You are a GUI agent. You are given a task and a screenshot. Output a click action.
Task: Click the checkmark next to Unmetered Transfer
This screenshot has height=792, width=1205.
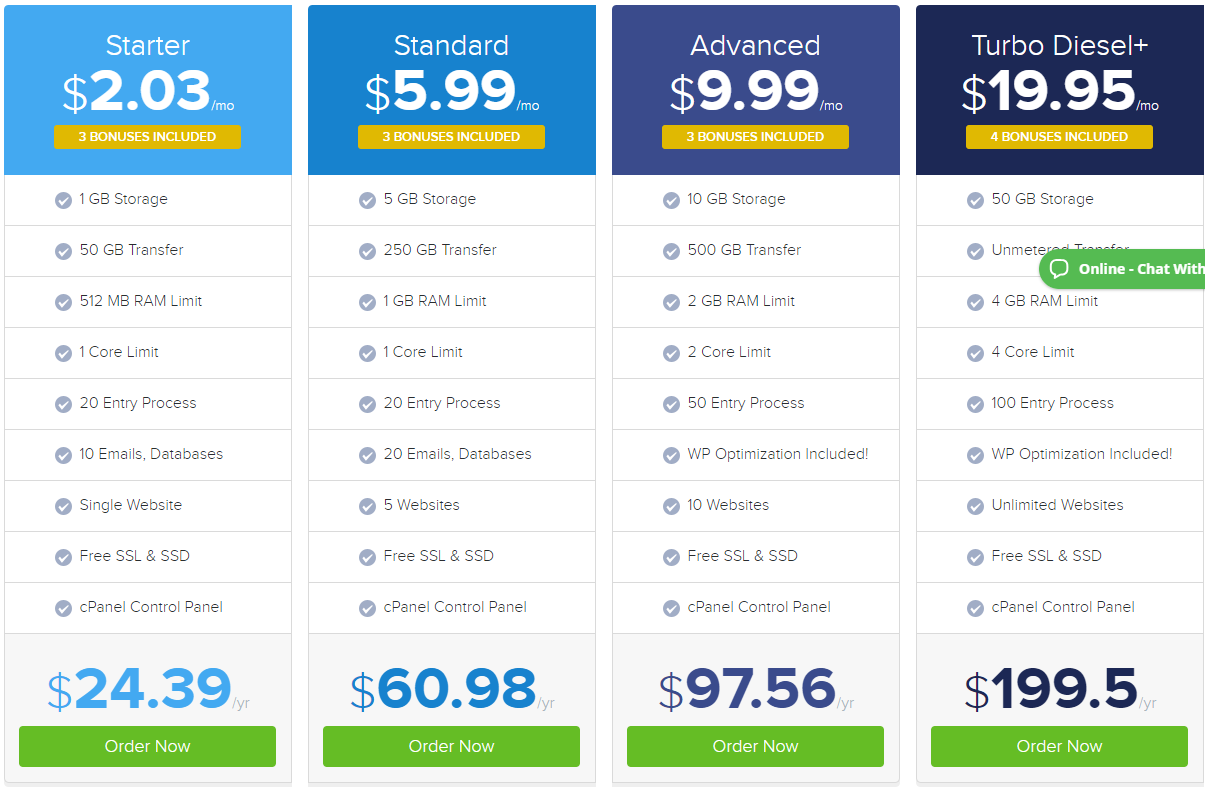975,251
